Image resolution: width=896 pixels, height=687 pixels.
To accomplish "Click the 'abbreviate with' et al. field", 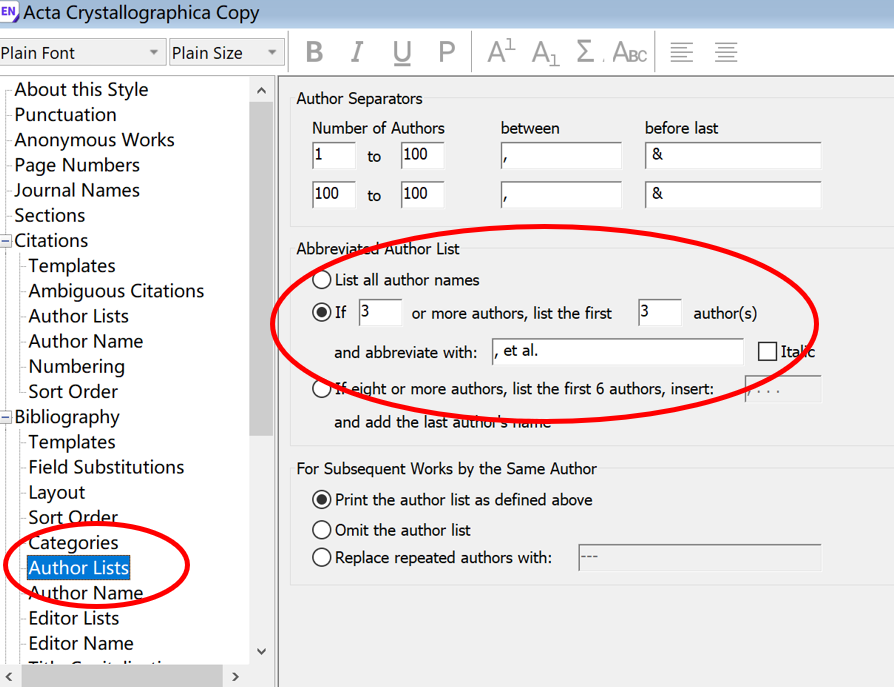I will pyautogui.click(x=618, y=352).
